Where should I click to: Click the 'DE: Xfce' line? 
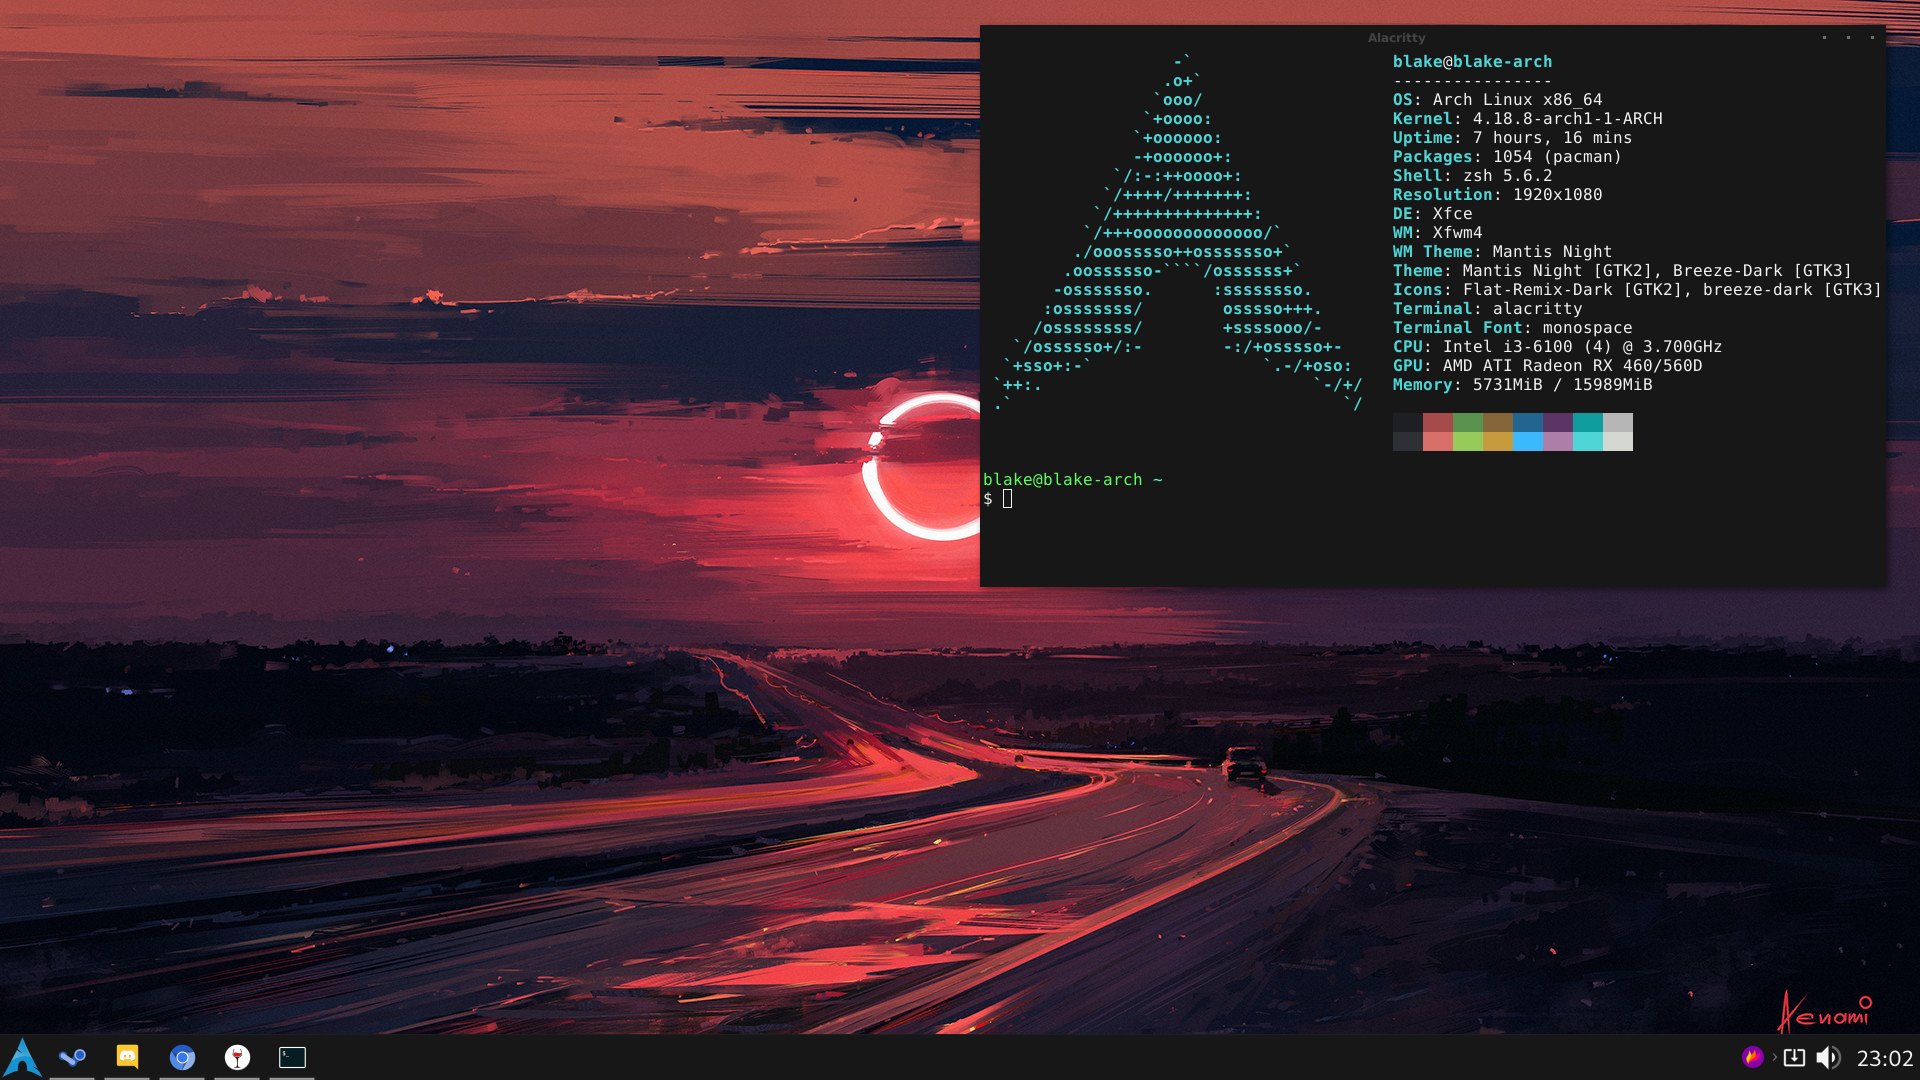click(1433, 214)
